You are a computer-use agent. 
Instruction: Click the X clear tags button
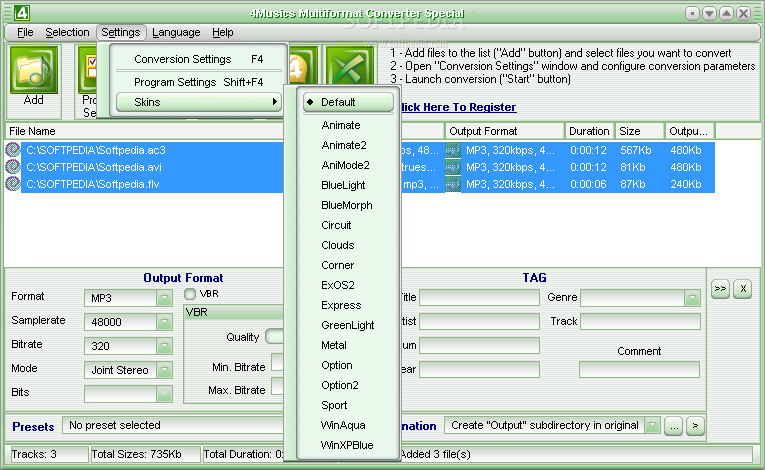[743, 288]
